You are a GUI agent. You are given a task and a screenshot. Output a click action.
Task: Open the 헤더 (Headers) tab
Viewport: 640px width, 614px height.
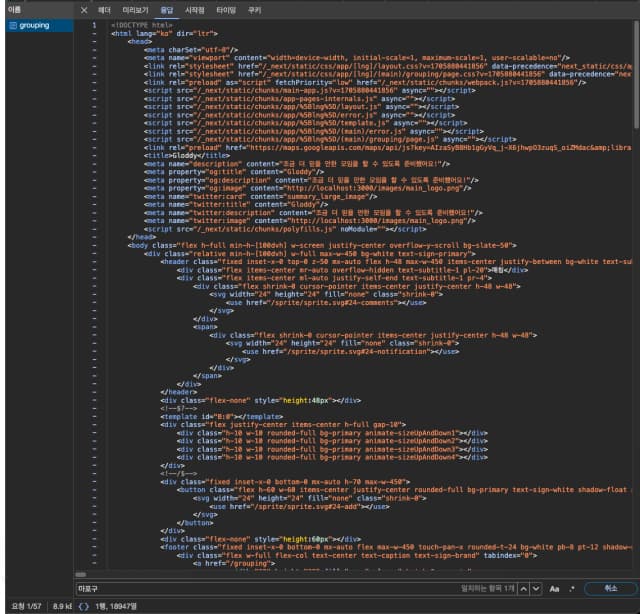coord(104,10)
